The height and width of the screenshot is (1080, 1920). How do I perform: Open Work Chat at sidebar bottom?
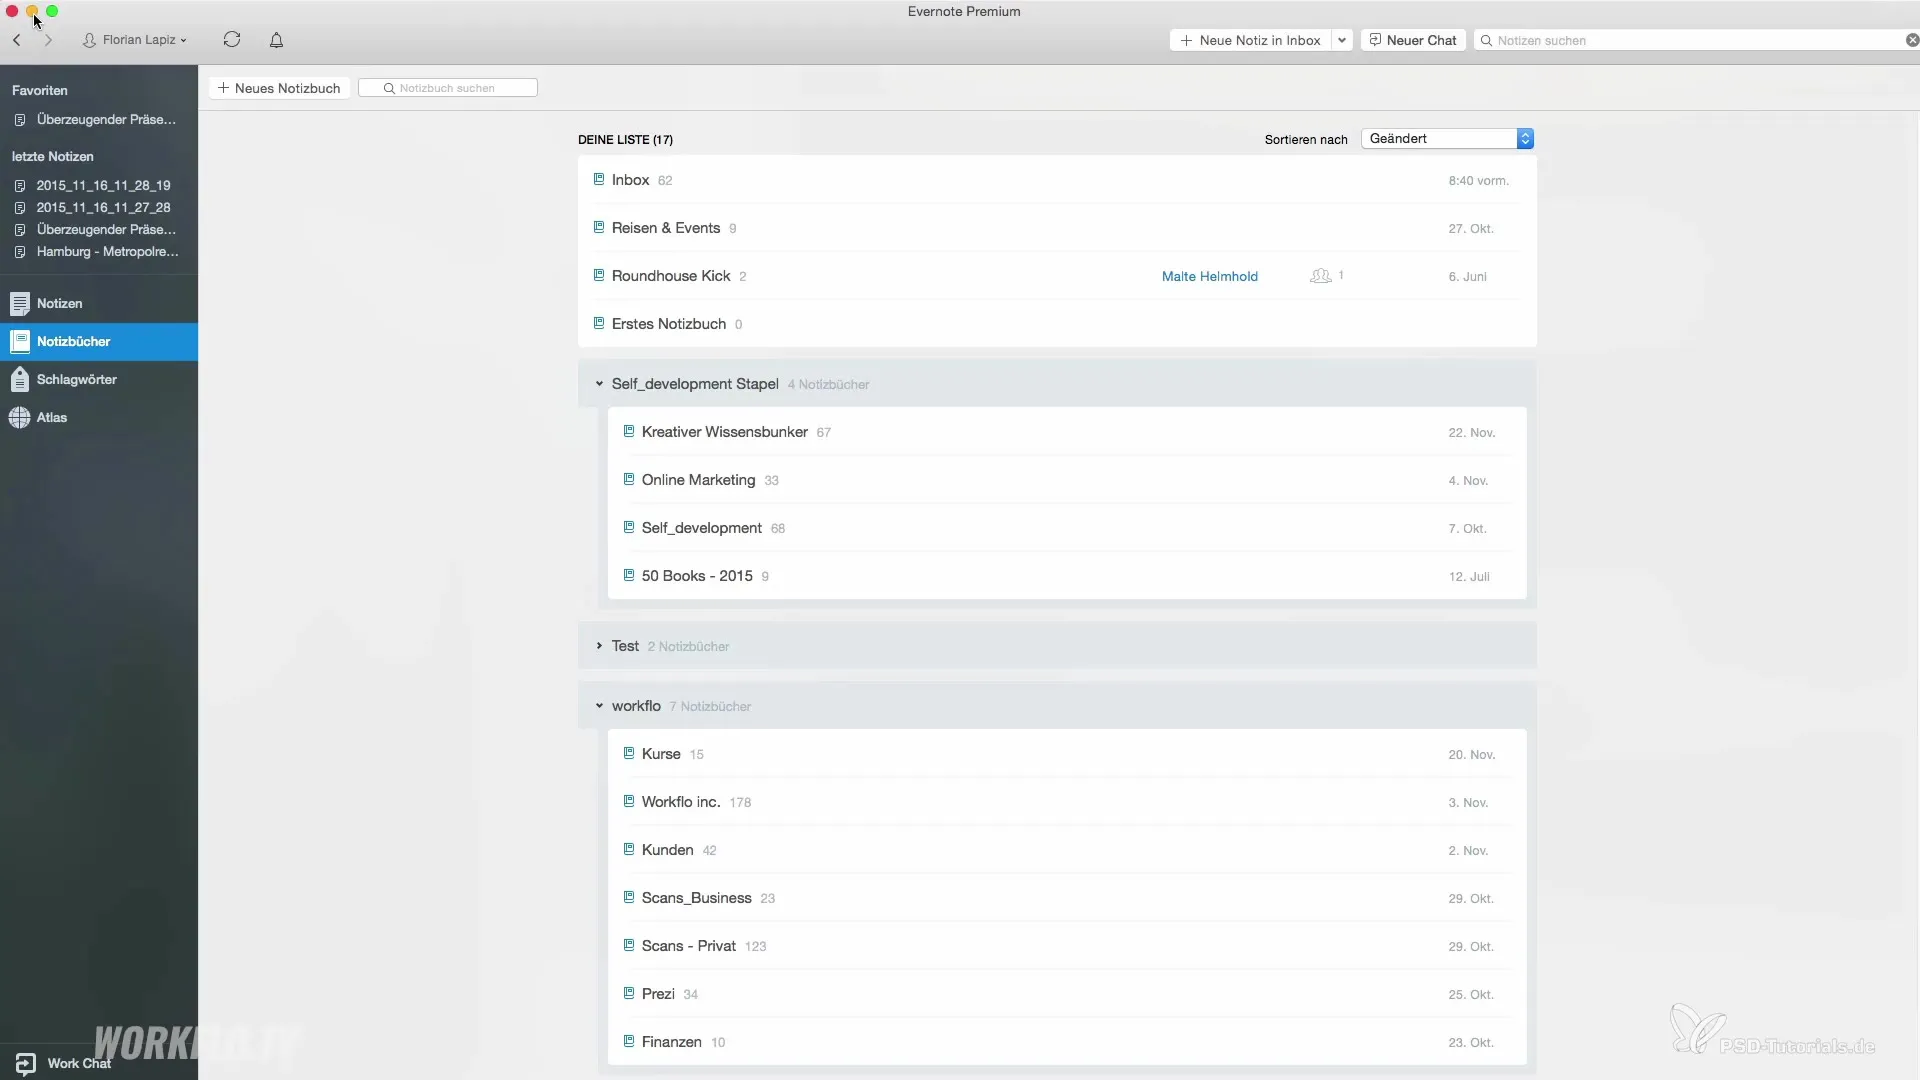(x=80, y=1063)
